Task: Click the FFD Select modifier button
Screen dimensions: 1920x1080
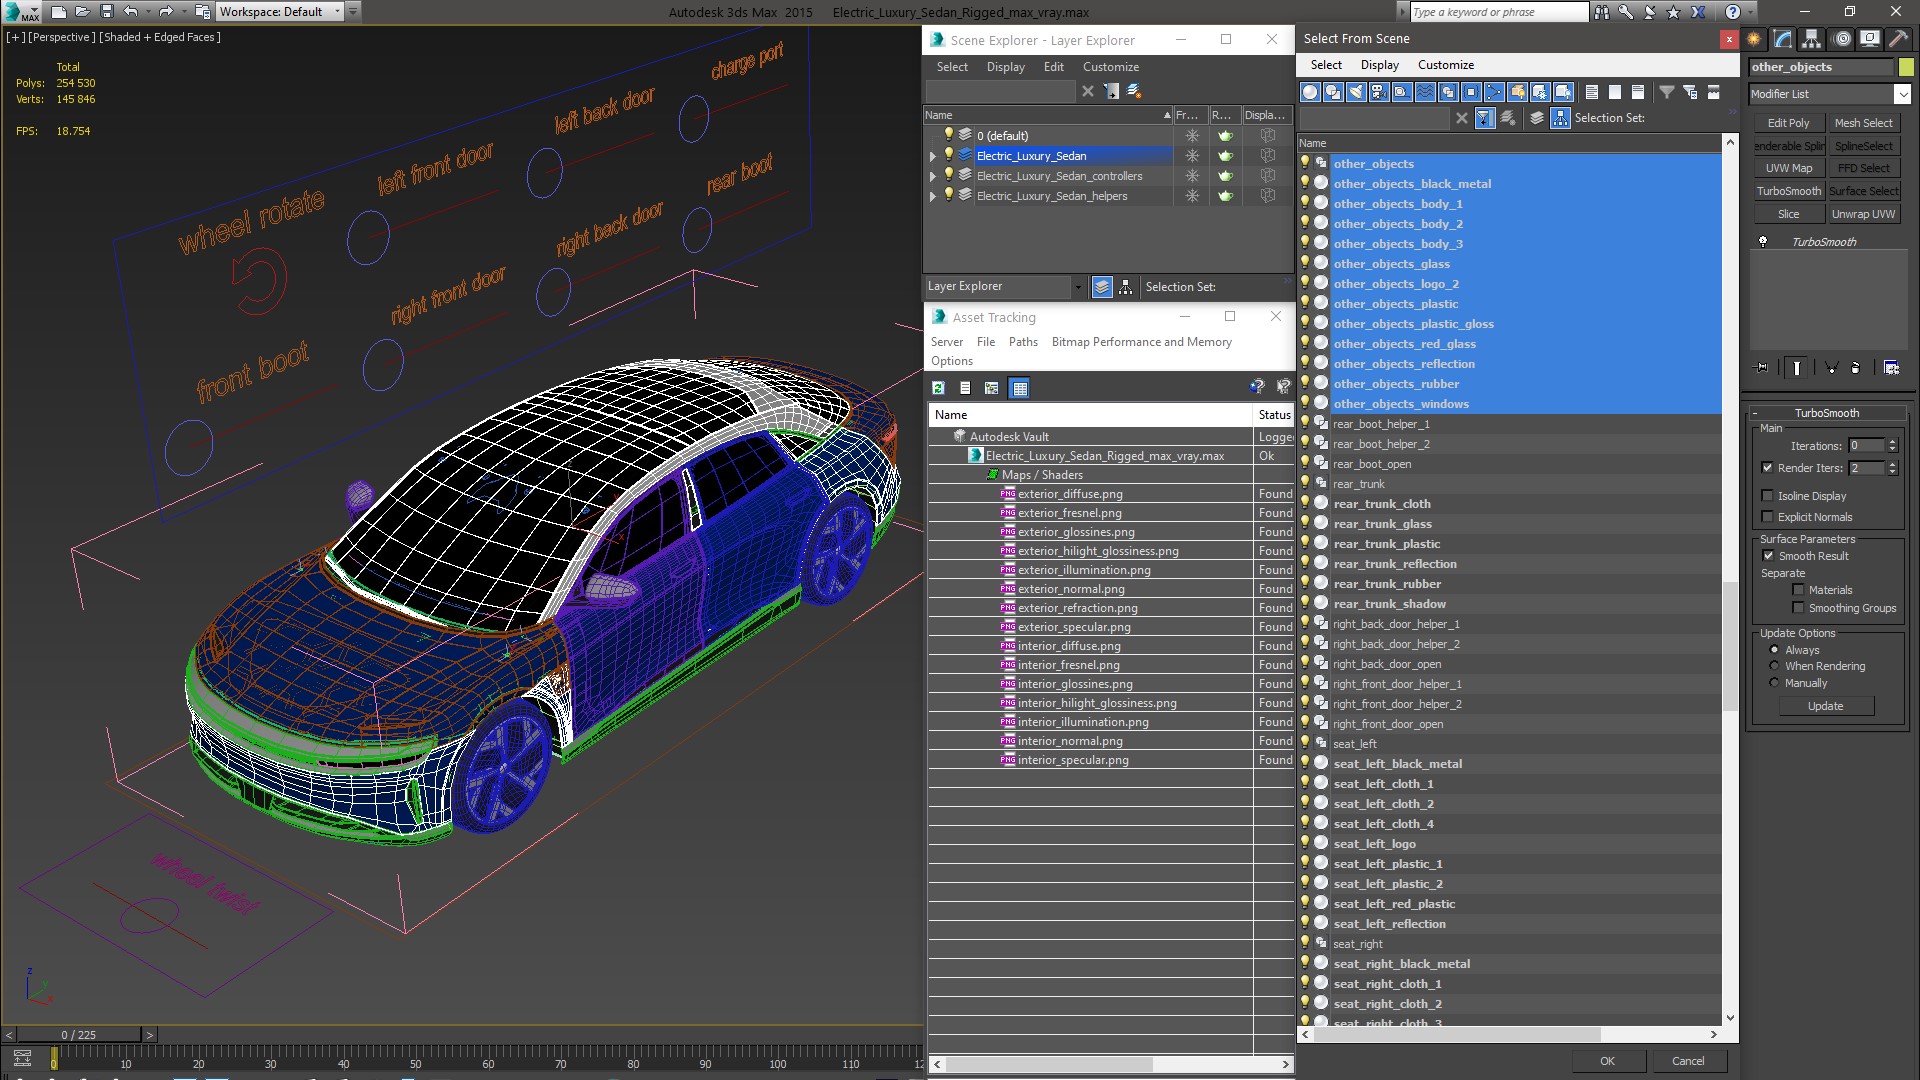Action: point(1863,168)
